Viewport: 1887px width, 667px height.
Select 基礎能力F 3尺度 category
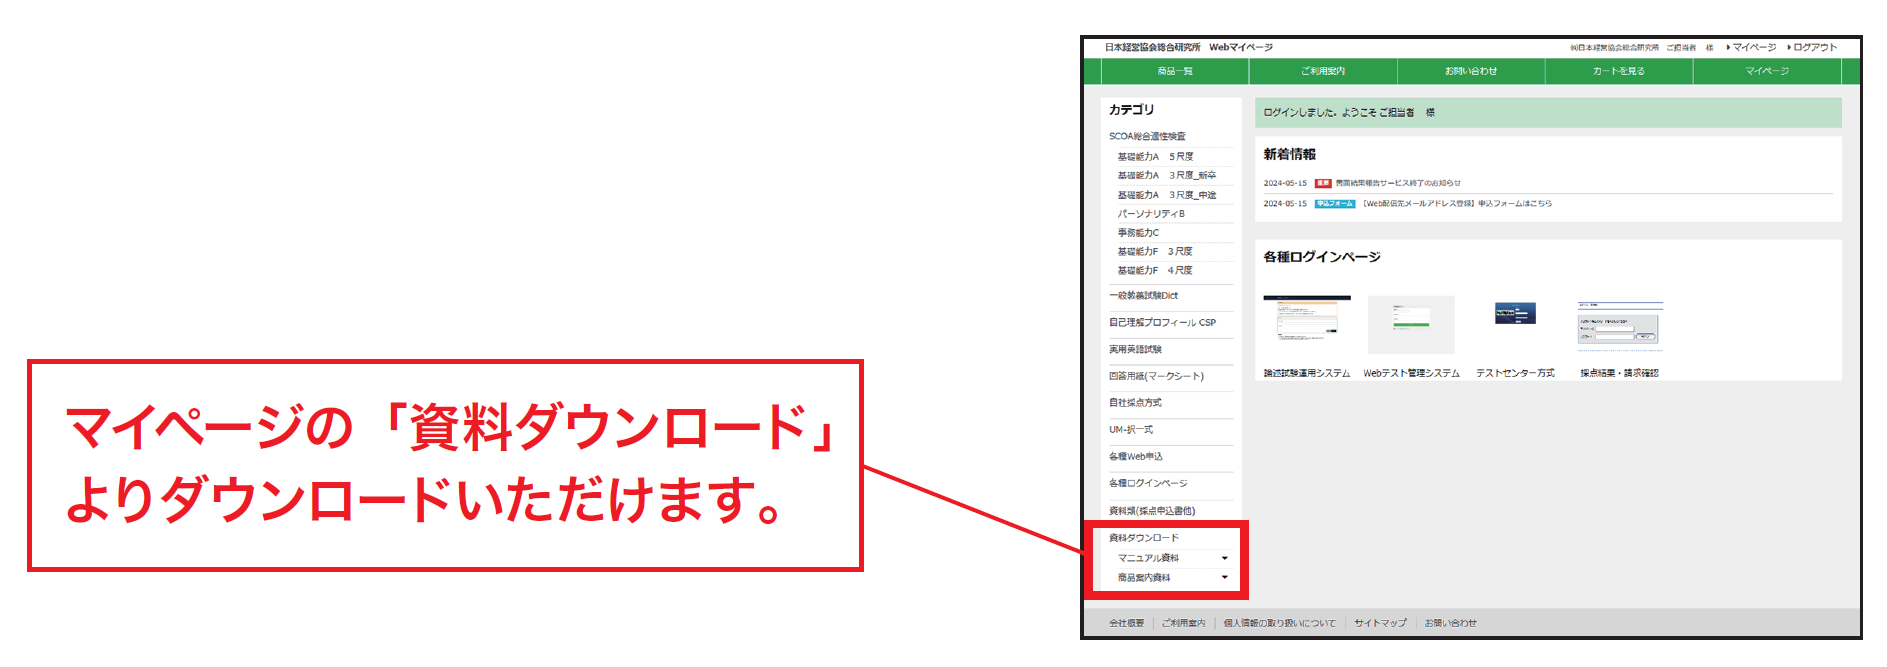click(x=1155, y=252)
